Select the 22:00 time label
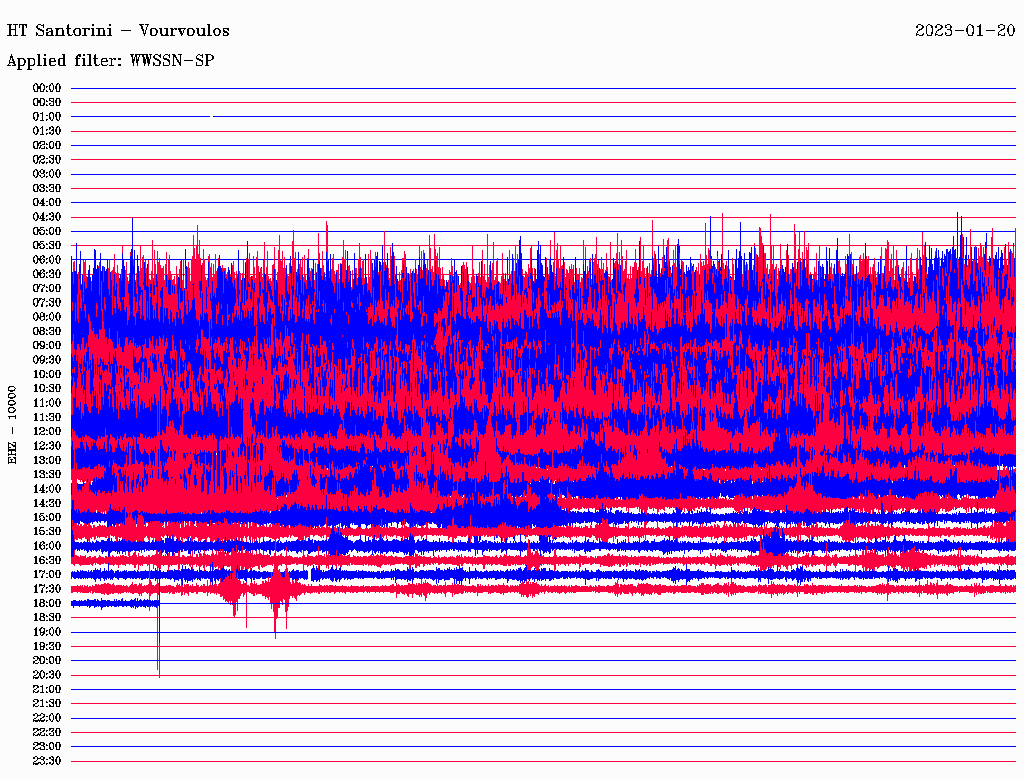 tap(47, 718)
